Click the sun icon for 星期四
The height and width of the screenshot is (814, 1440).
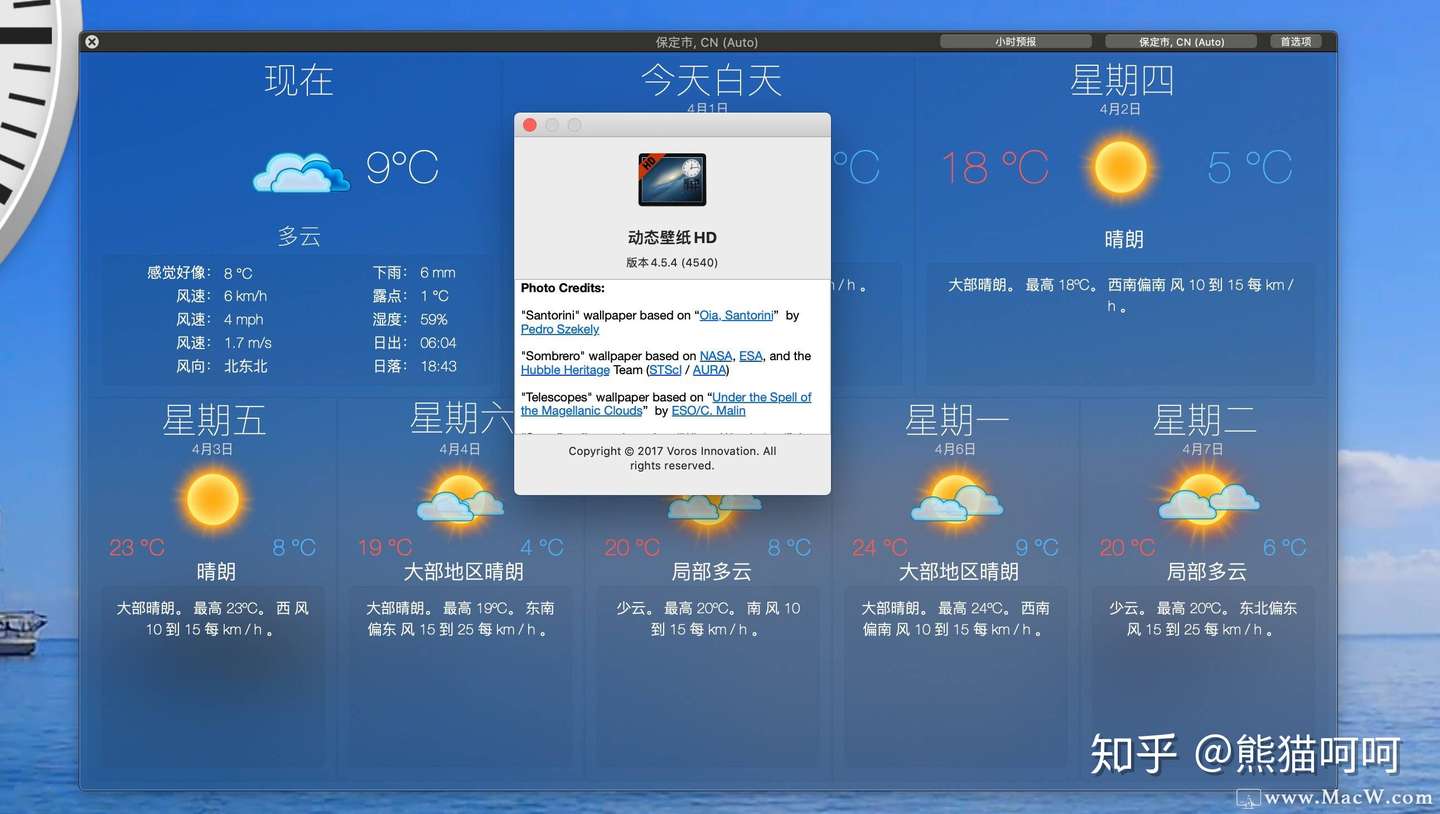tap(1120, 167)
